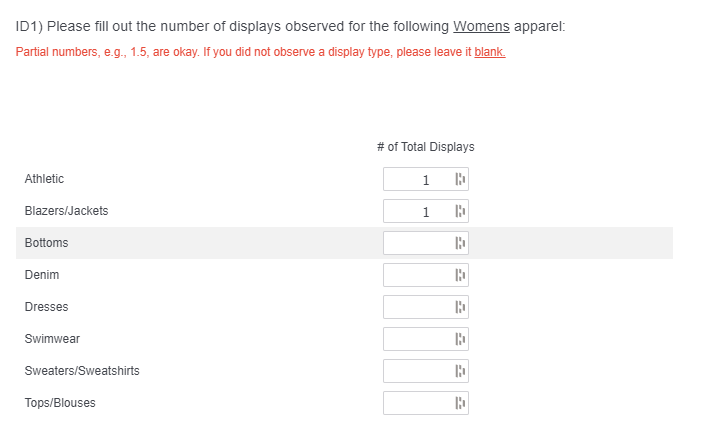The height and width of the screenshot is (437, 715).
Task: Click the "# of Total Displays" column header
Action: (426, 147)
